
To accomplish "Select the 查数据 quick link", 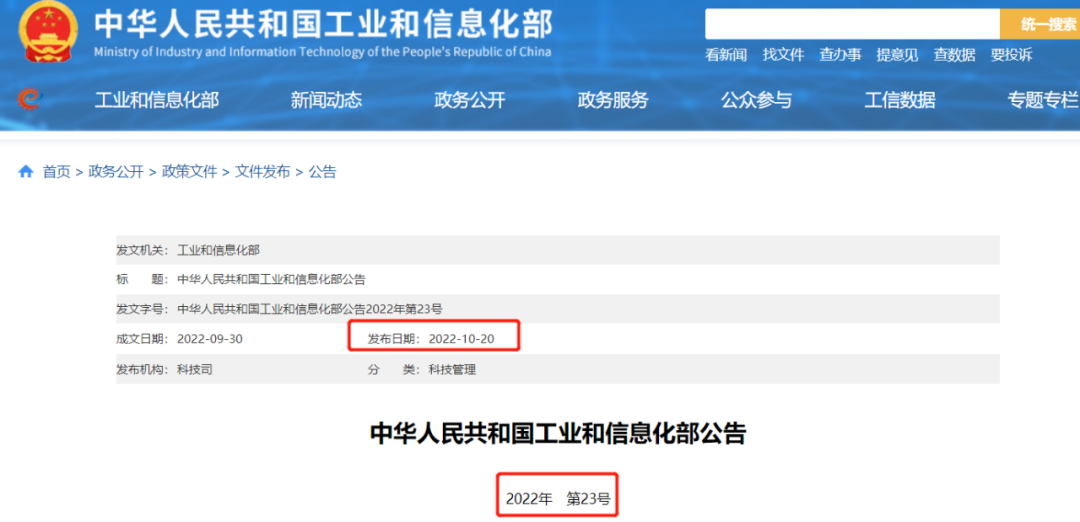I will (954, 55).
